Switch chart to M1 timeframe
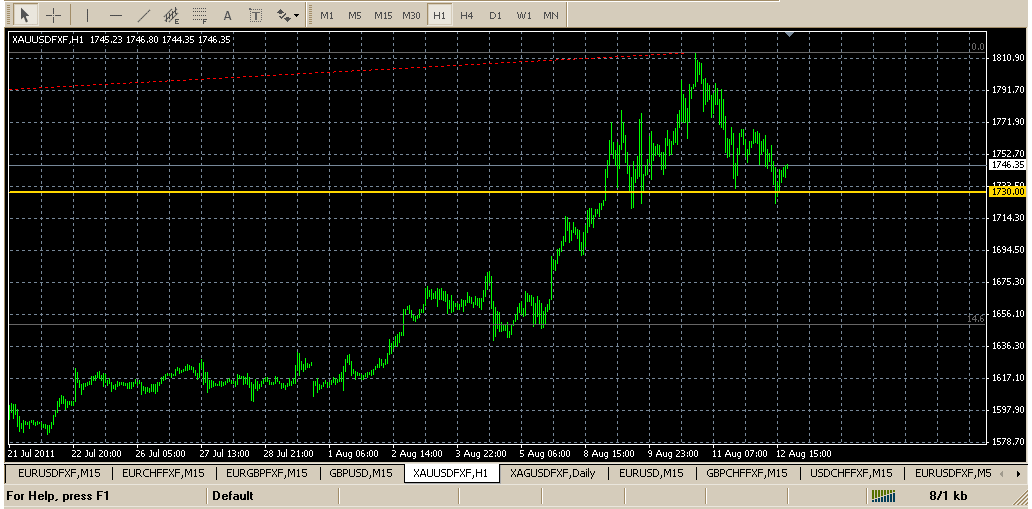The width and height of the screenshot is (1032, 509). click(327, 16)
